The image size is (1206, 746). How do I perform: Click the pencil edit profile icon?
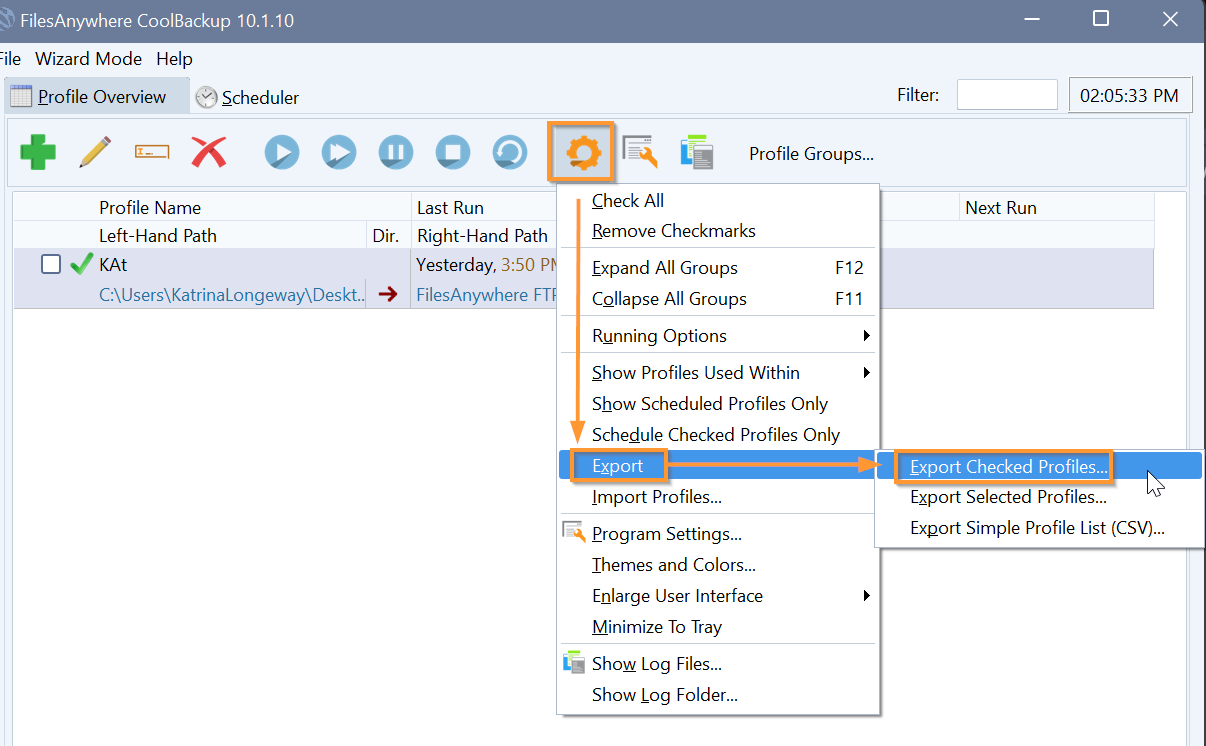pyautogui.click(x=94, y=152)
